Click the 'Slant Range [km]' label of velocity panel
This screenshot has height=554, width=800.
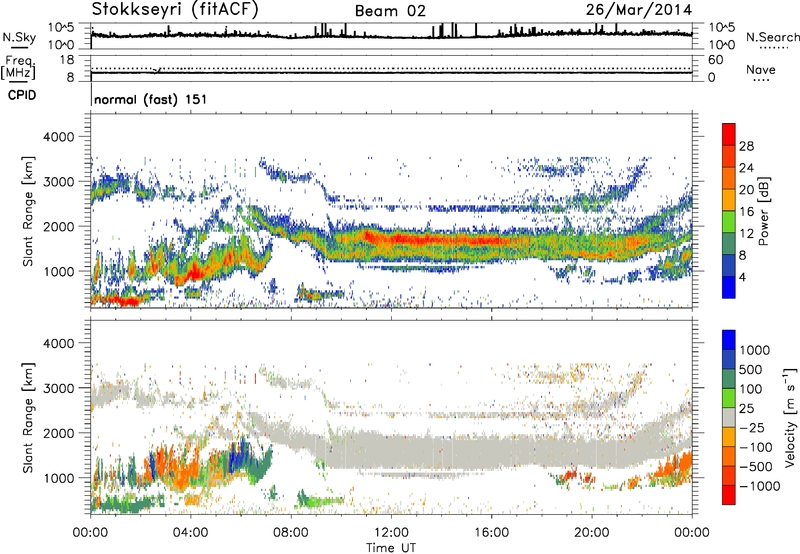[x=28, y=417]
